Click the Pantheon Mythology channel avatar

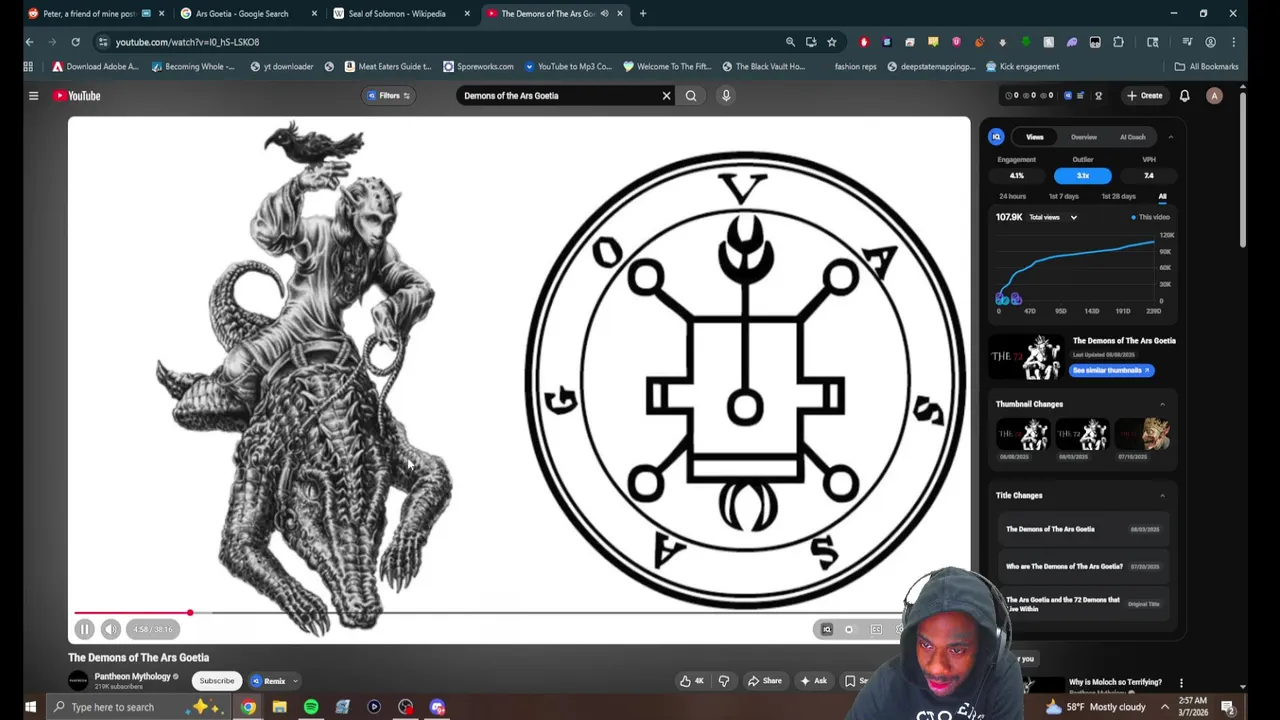click(x=78, y=681)
